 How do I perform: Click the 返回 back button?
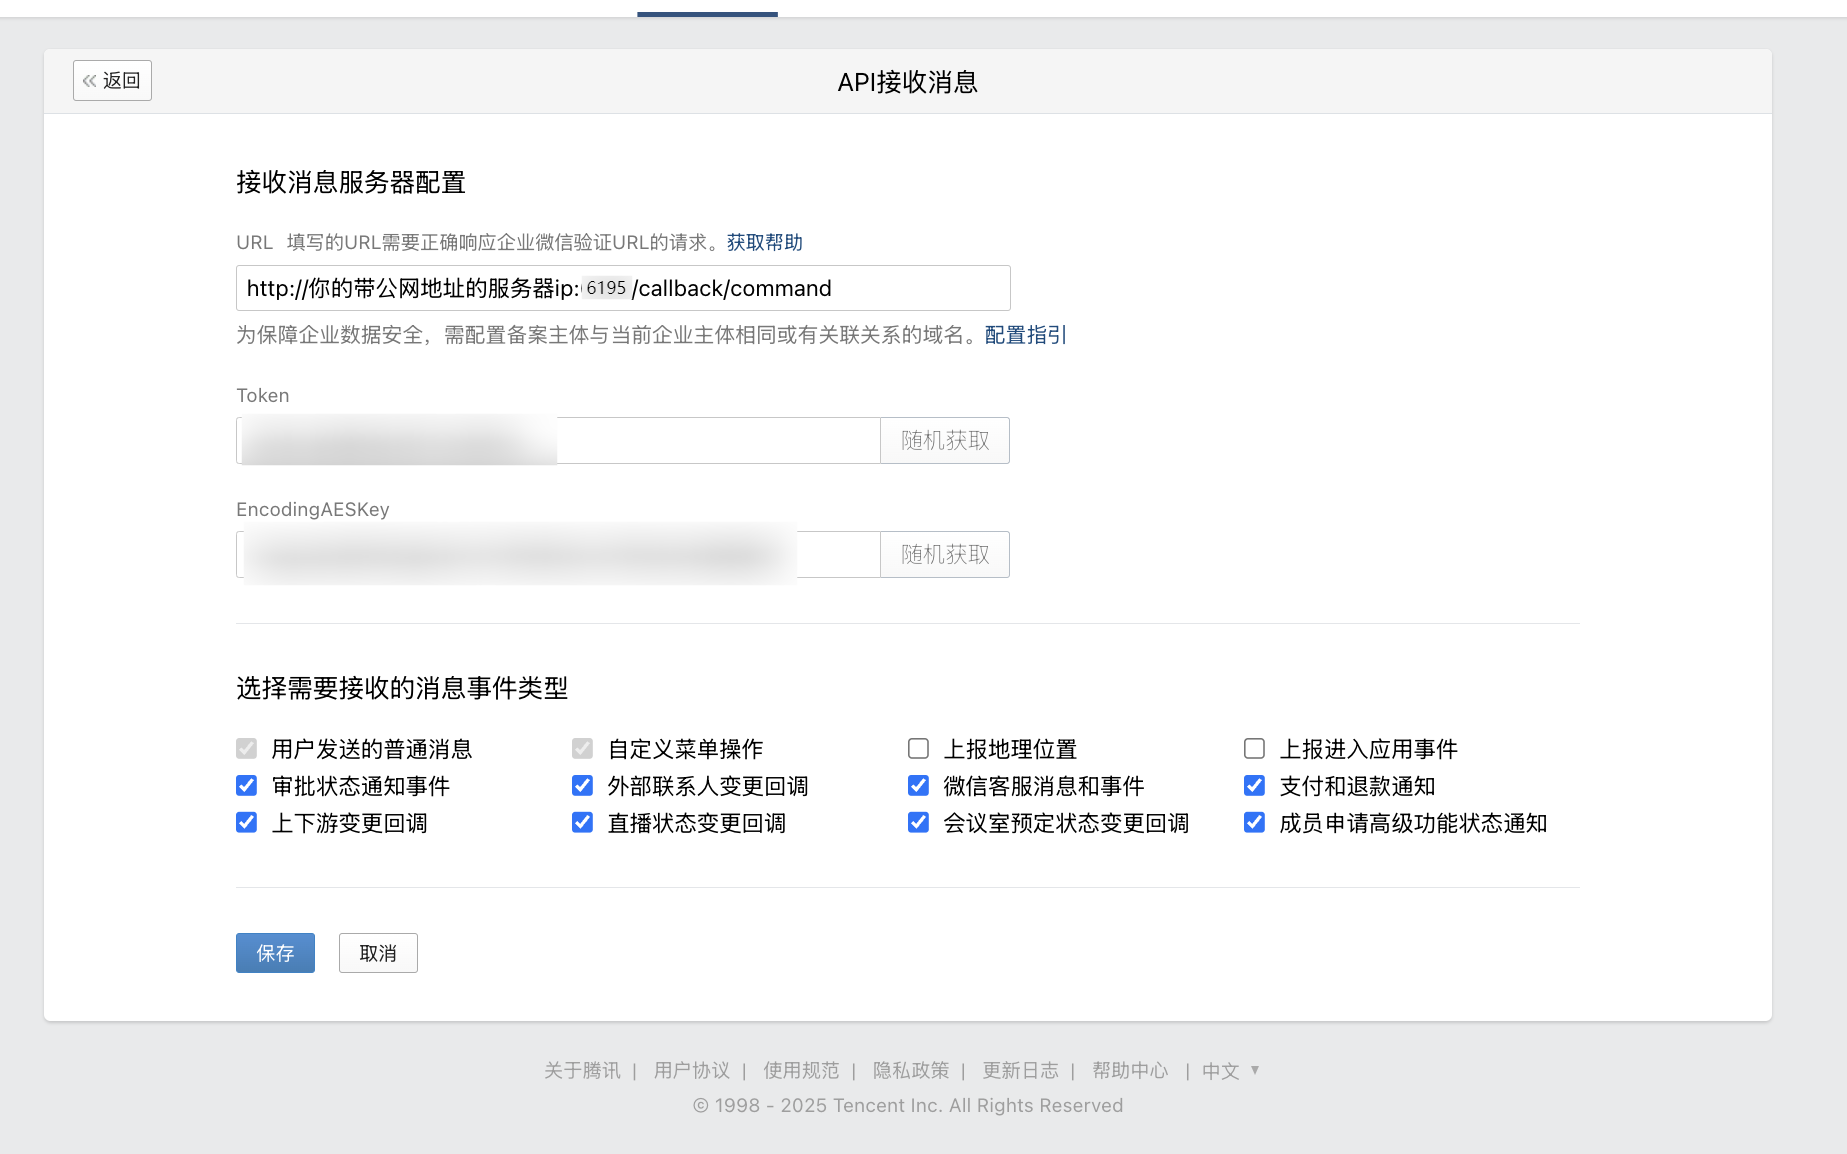(112, 81)
